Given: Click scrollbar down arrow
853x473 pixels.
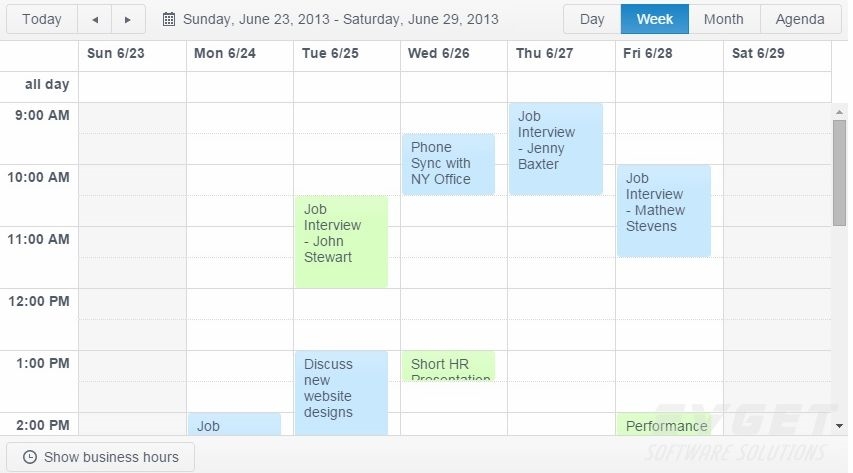Looking at the screenshot, I should pyautogui.click(x=839, y=426).
